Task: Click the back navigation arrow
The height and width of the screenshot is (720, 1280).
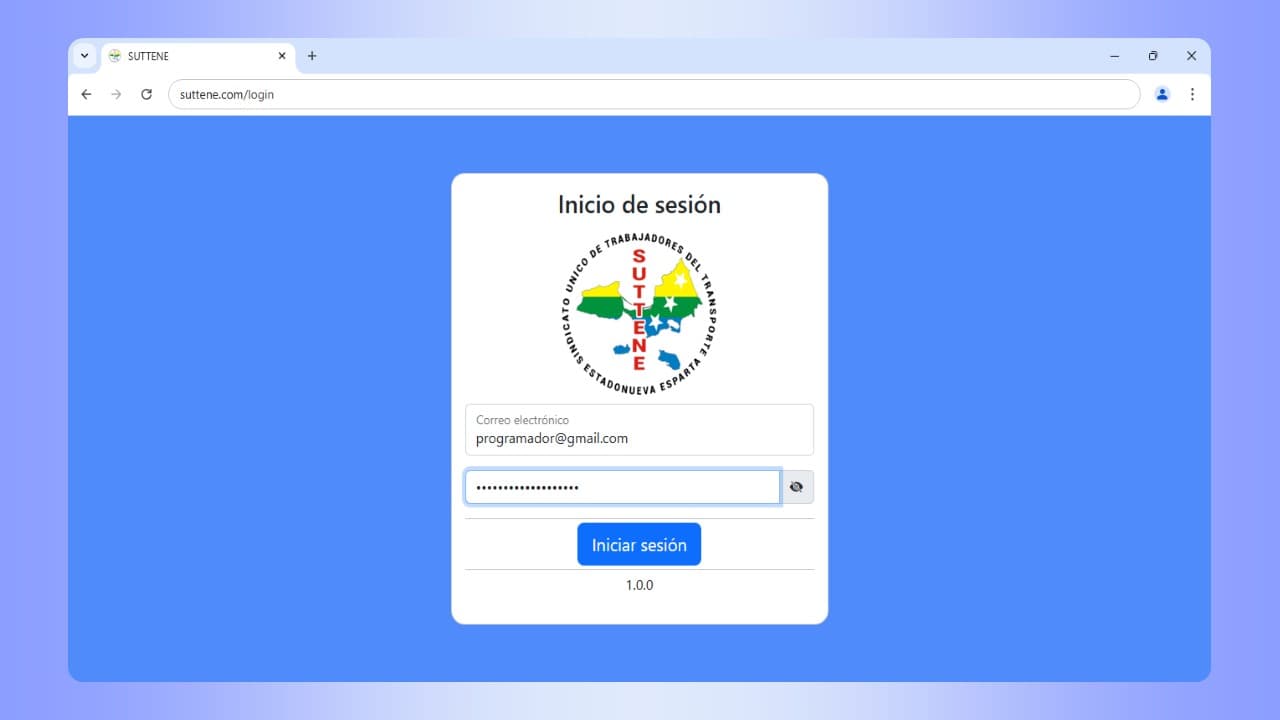Action: point(86,94)
